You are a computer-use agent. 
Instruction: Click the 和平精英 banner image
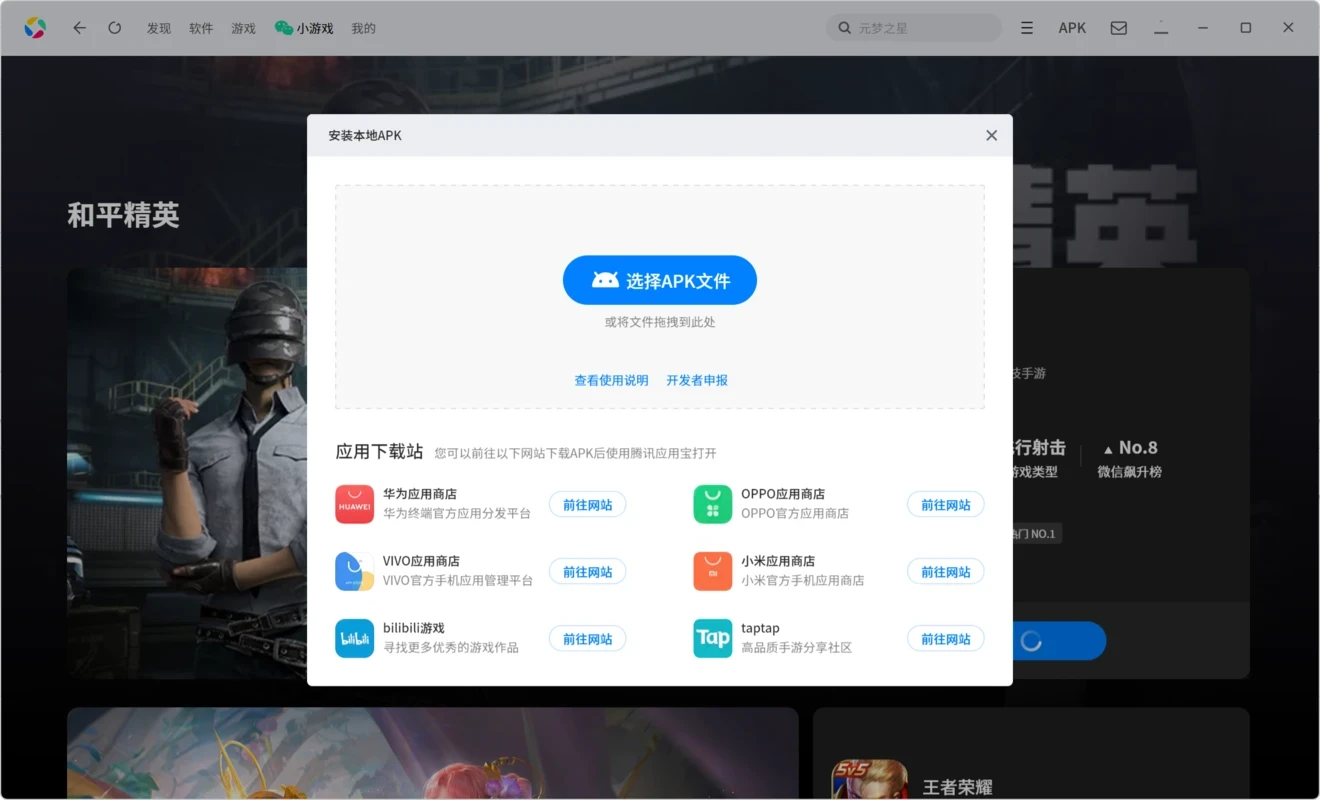click(187, 473)
